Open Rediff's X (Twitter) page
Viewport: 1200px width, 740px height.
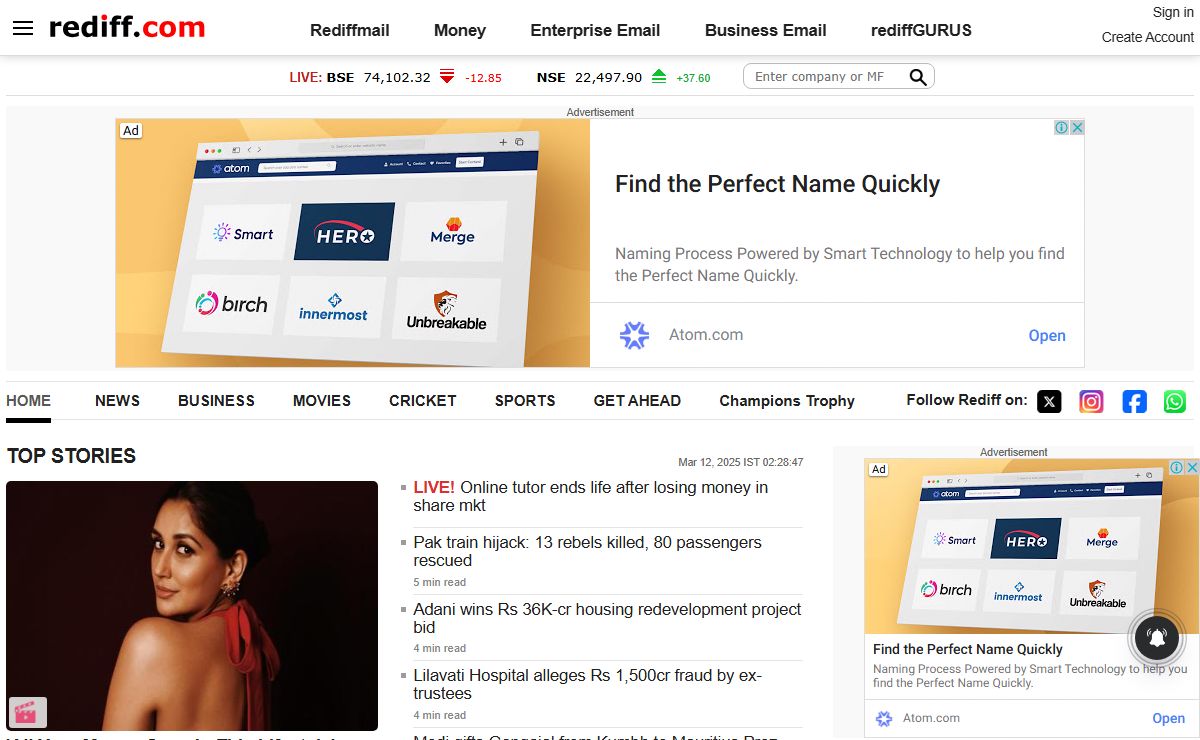(x=1049, y=401)
